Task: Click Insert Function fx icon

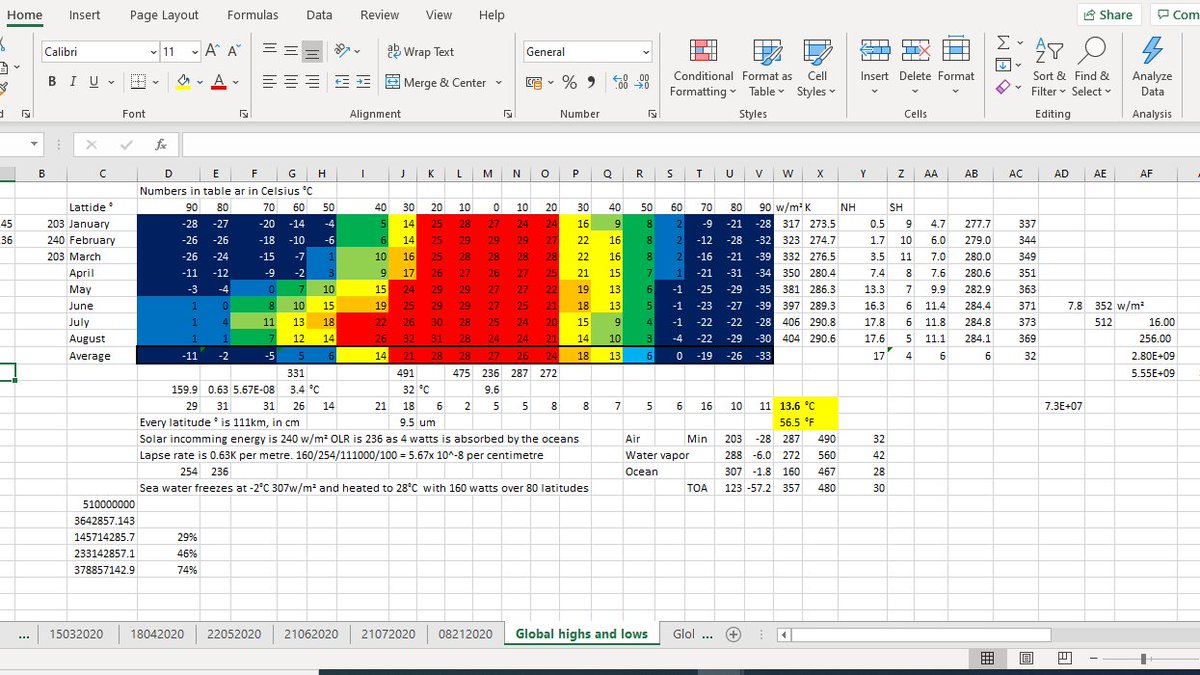Action: pyautogui.click(x=160, y=145)
